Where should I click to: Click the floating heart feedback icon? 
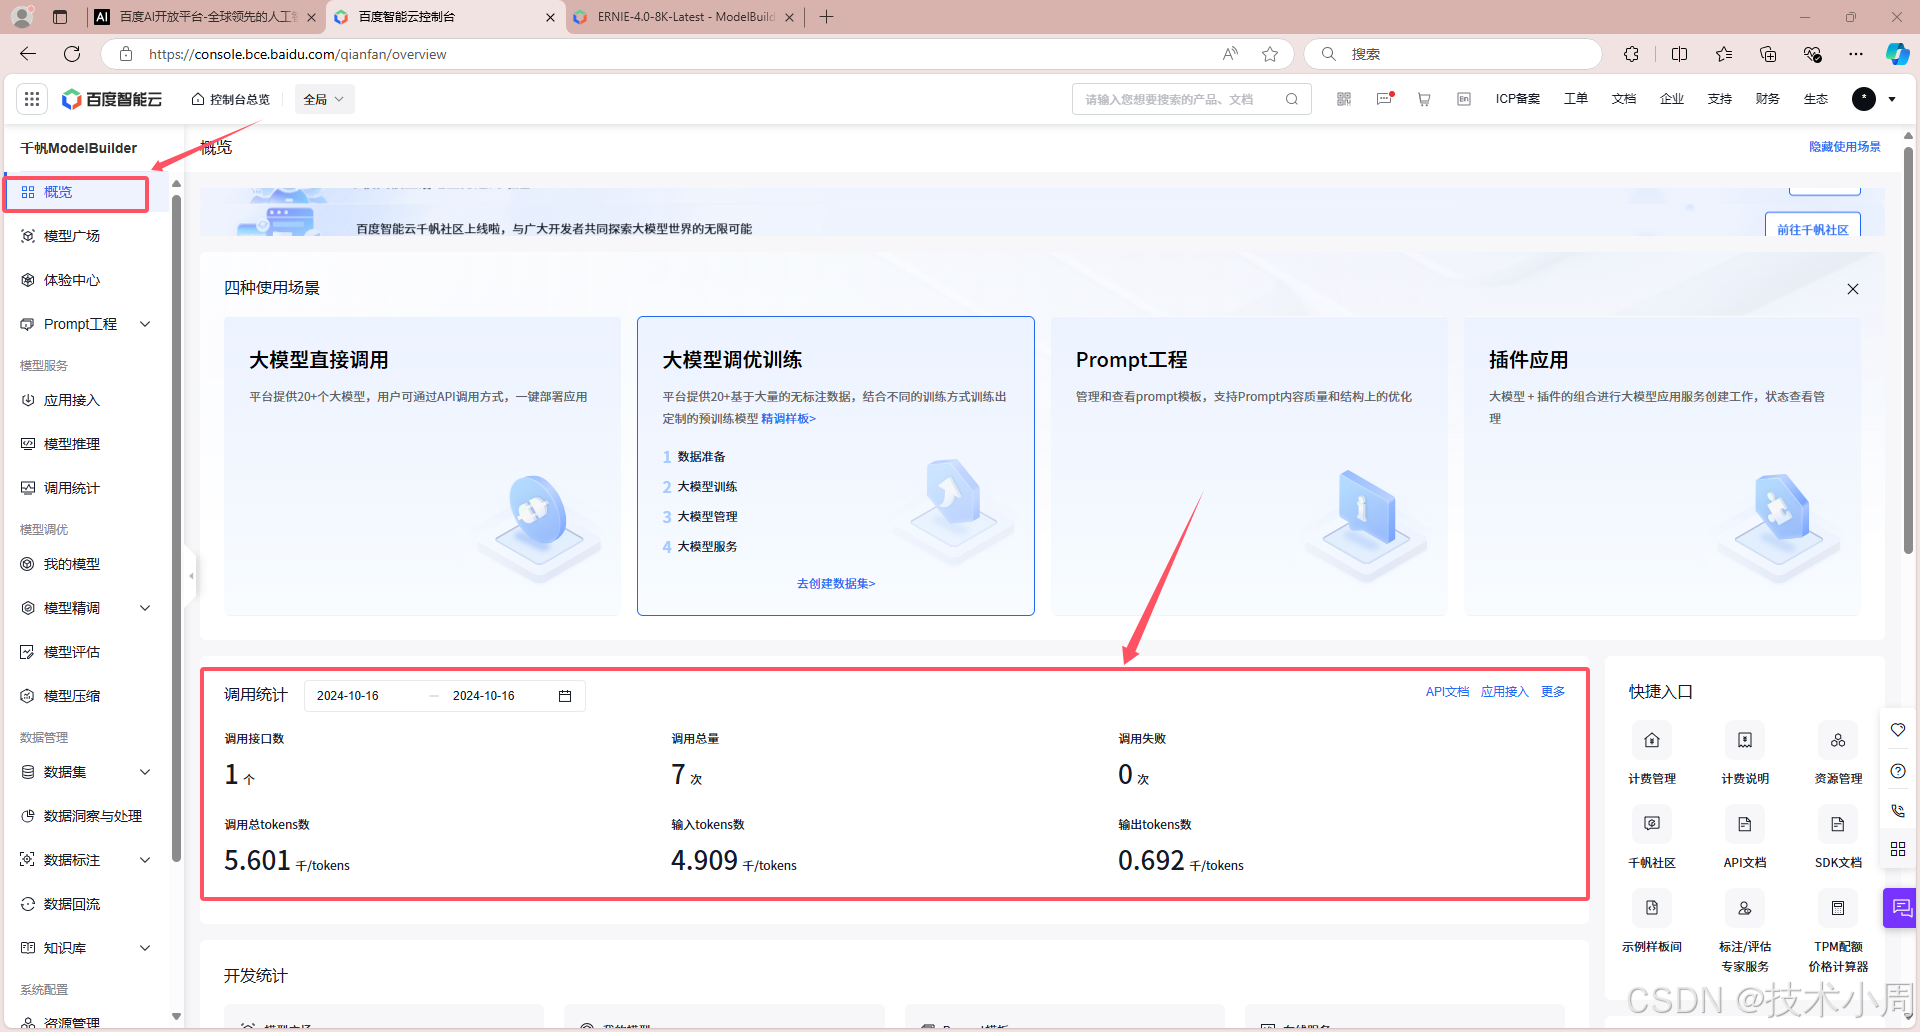(1898, 730)
